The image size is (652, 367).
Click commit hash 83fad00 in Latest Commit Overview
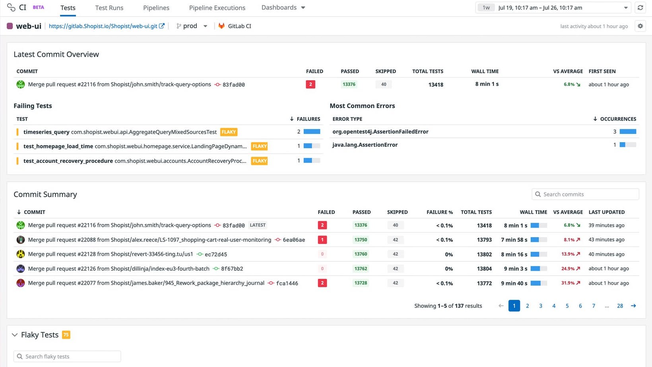(x=234, y=84)
